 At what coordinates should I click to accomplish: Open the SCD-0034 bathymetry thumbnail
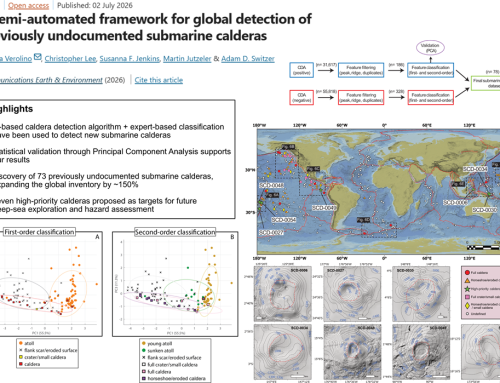(283, 352)
